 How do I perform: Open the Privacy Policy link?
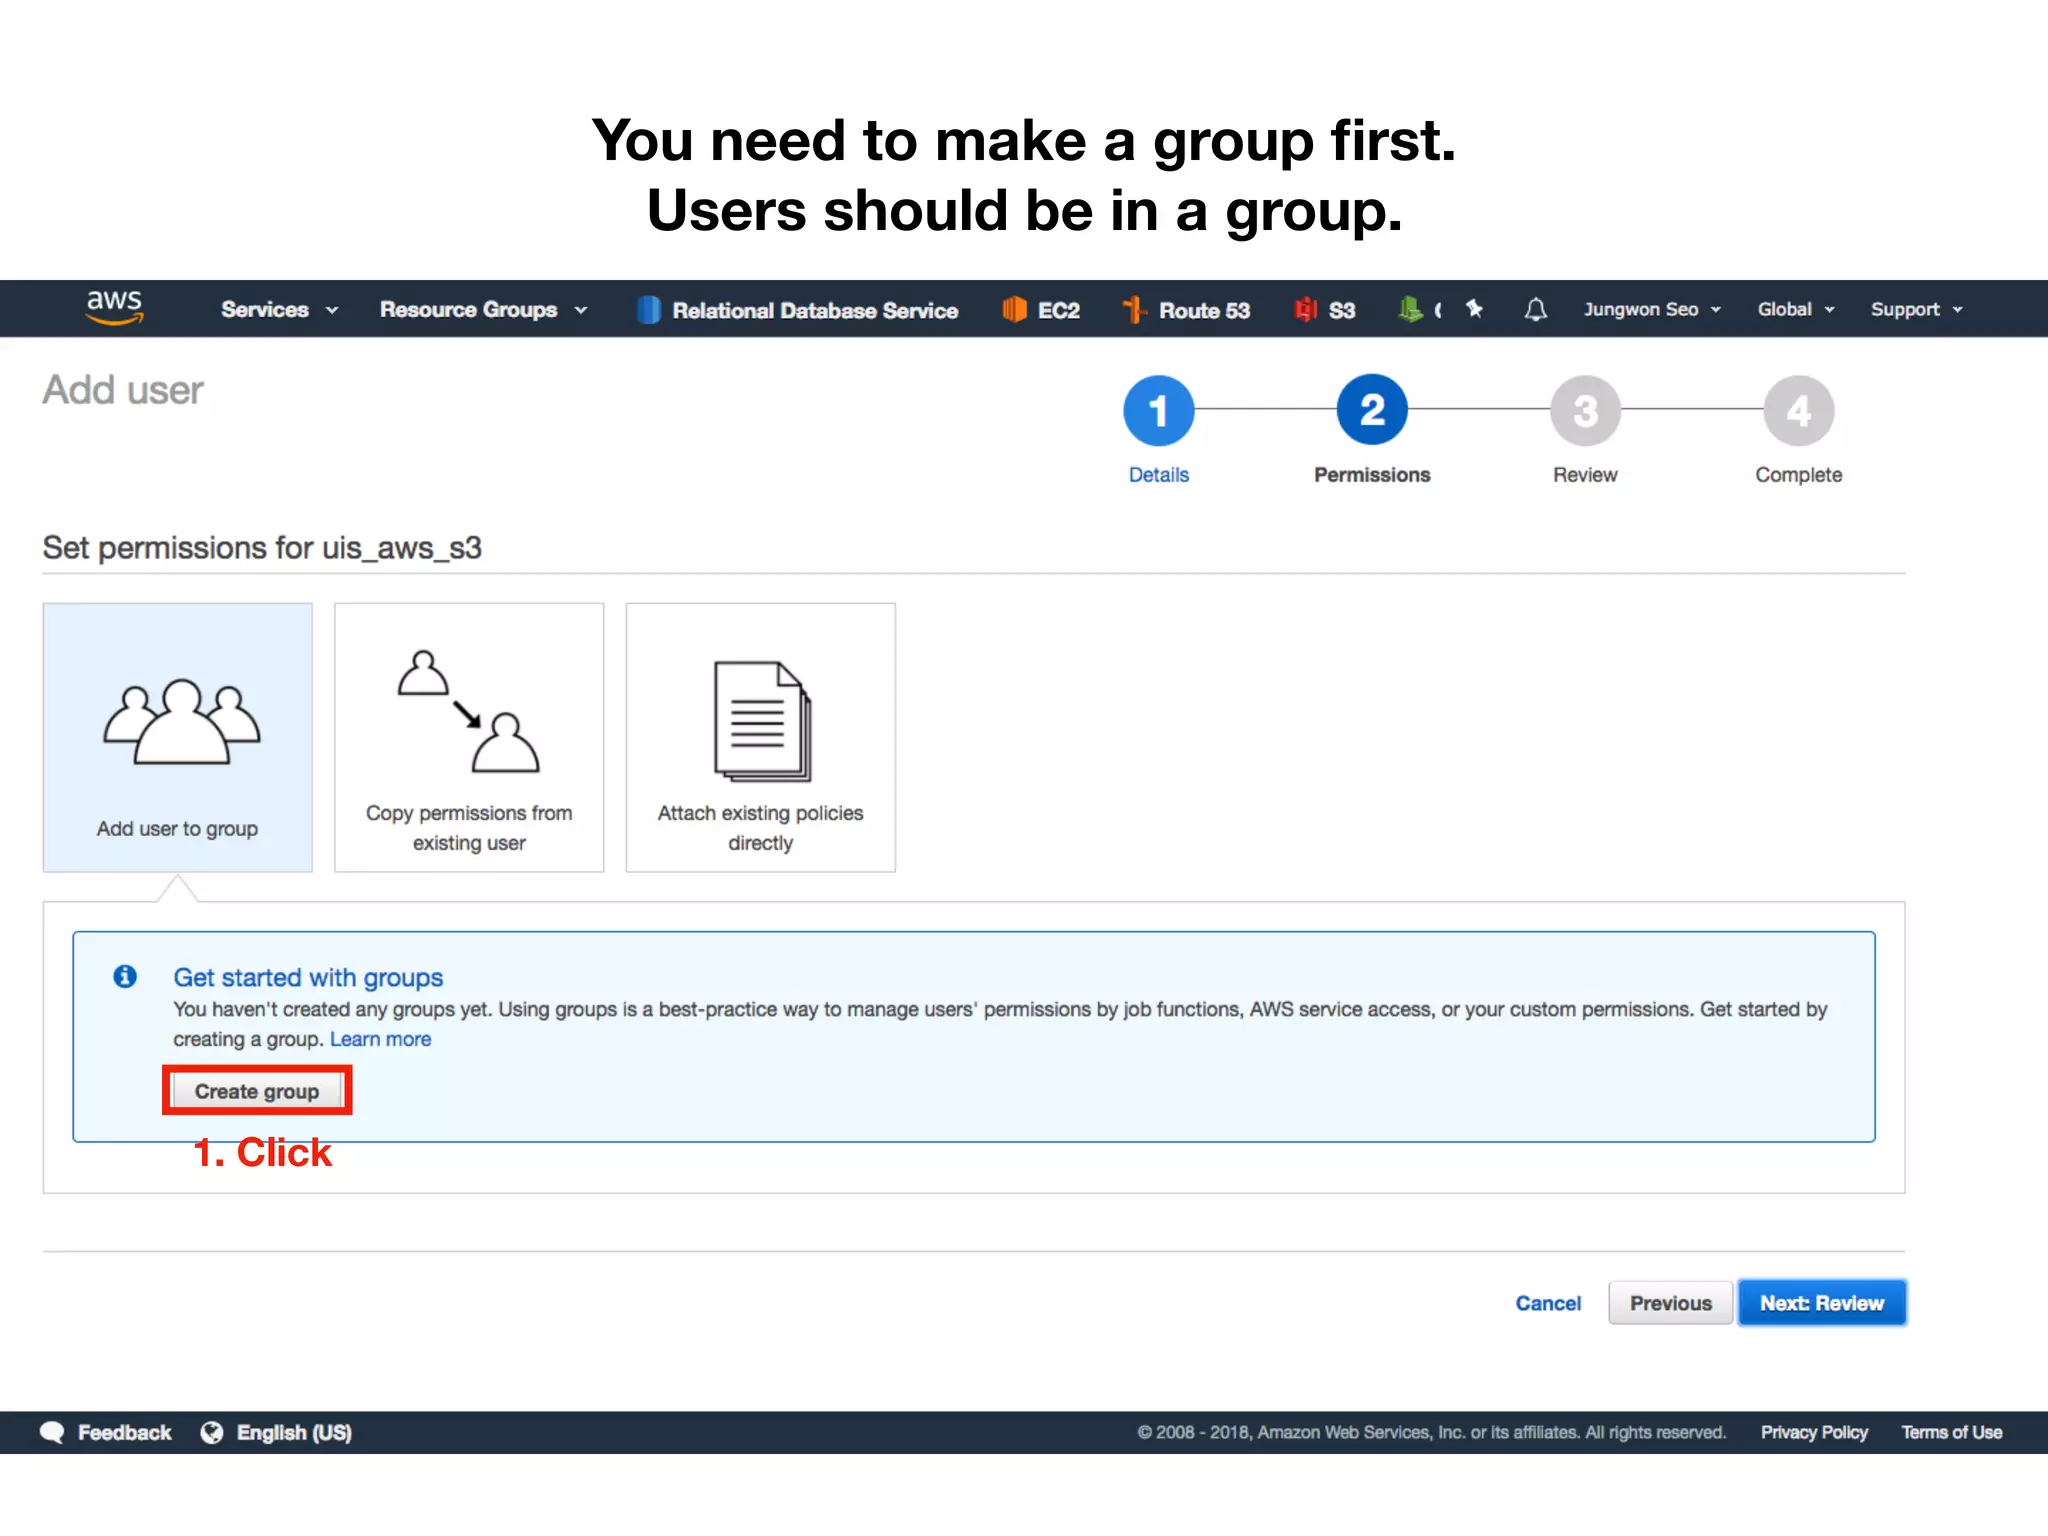[1814, 1432]
